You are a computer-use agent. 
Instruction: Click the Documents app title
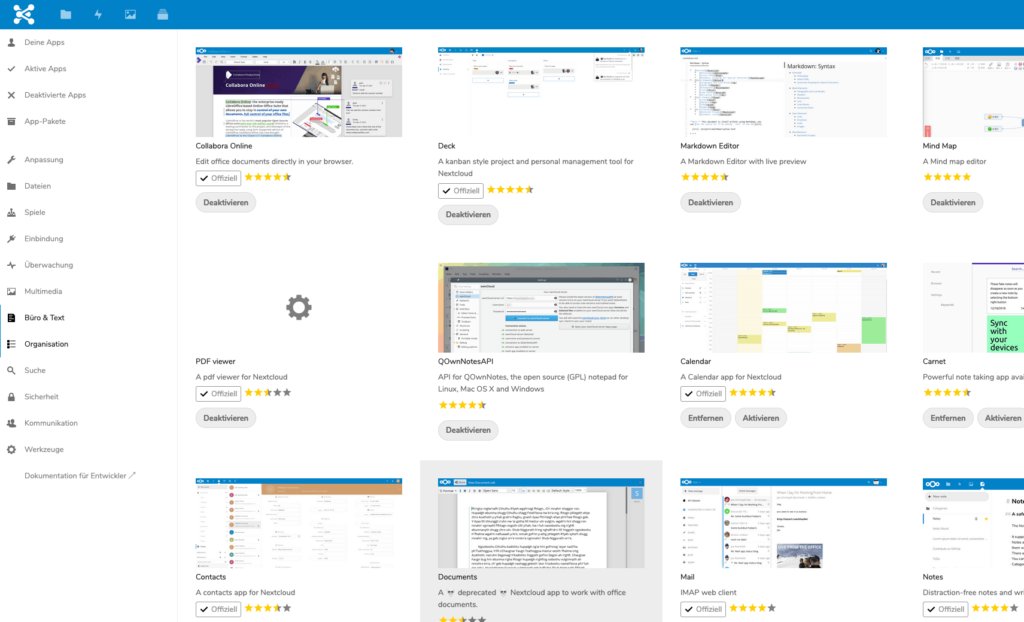click(x=457, y=577)
